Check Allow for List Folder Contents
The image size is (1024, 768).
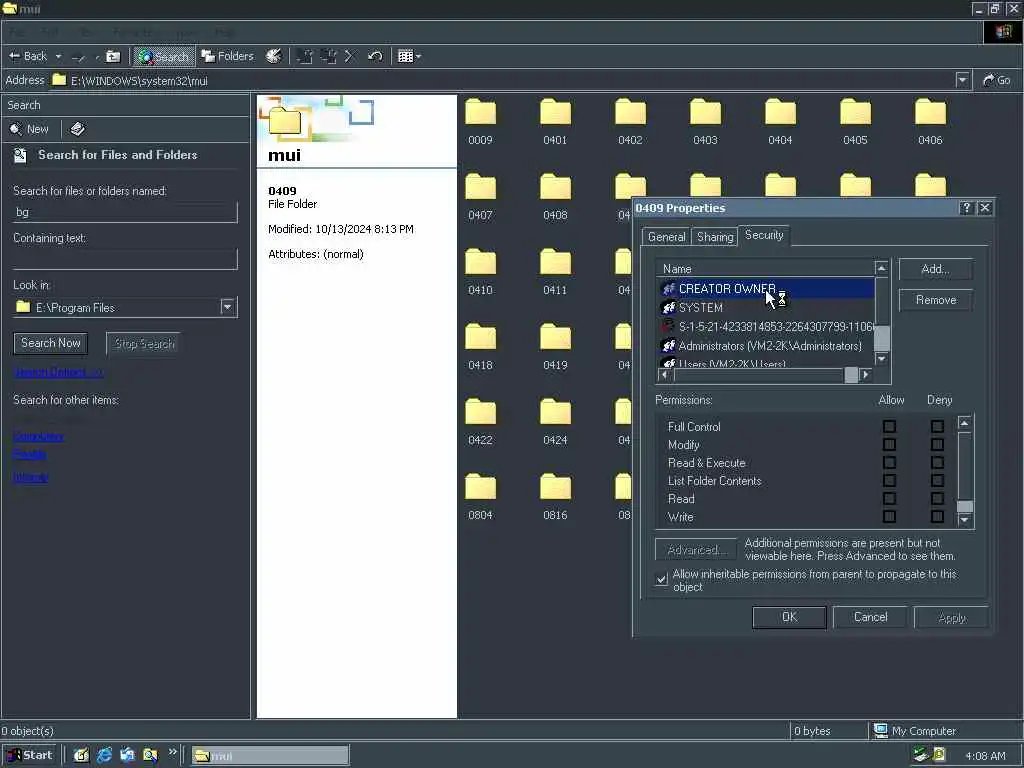coord(889,481)
